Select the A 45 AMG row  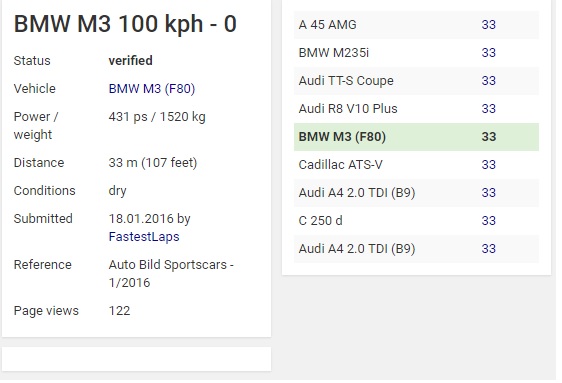click(416, 25)
